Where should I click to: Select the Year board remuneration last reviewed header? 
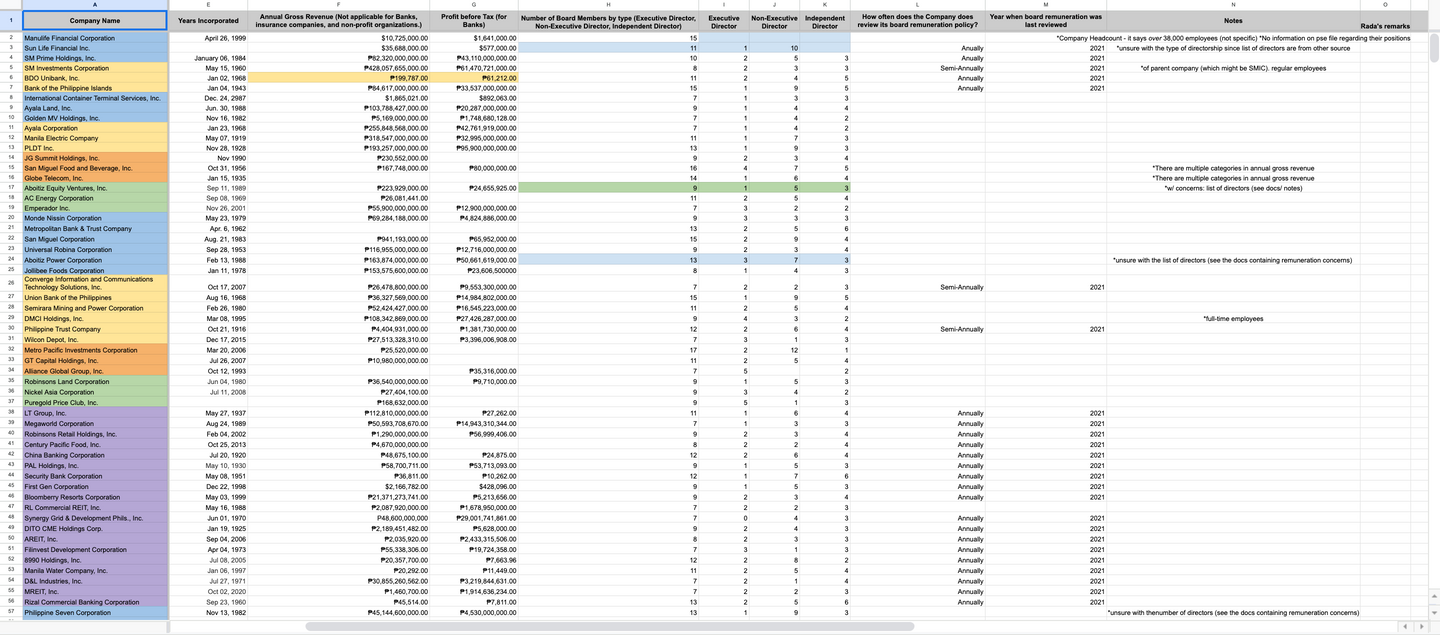1045,21
